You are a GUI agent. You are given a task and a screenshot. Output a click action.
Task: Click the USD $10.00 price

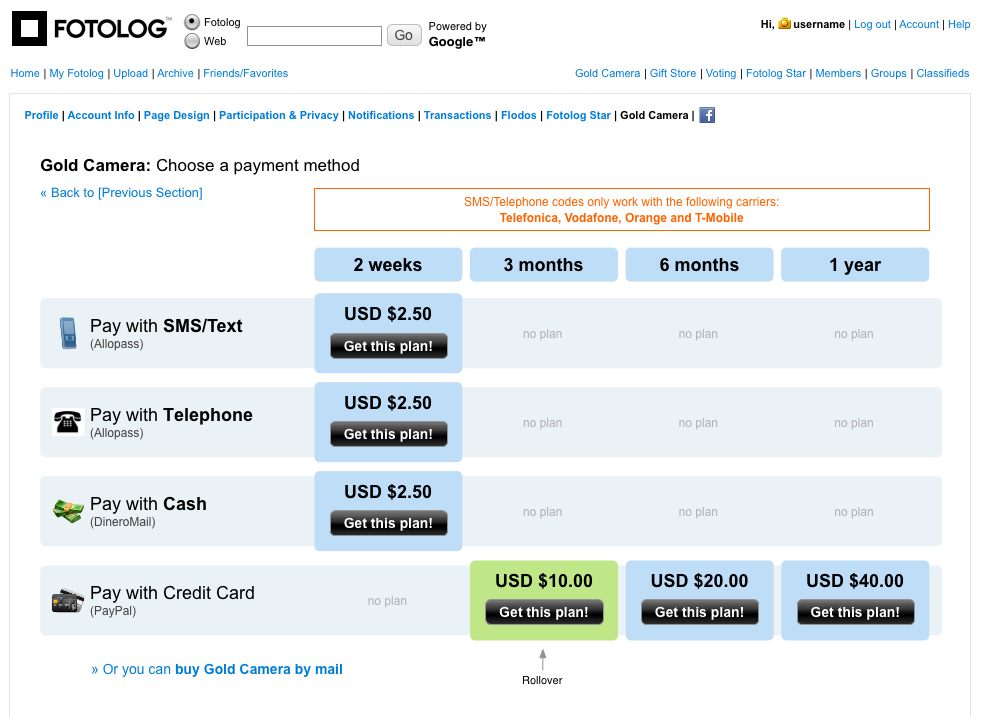point(544,581)
